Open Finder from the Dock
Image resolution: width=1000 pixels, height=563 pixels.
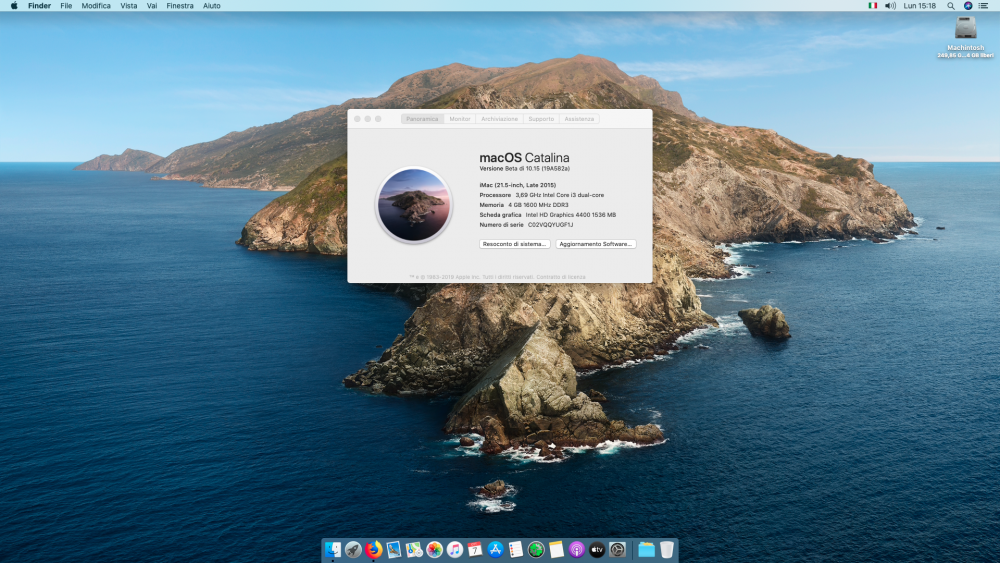tap(333, 549)
